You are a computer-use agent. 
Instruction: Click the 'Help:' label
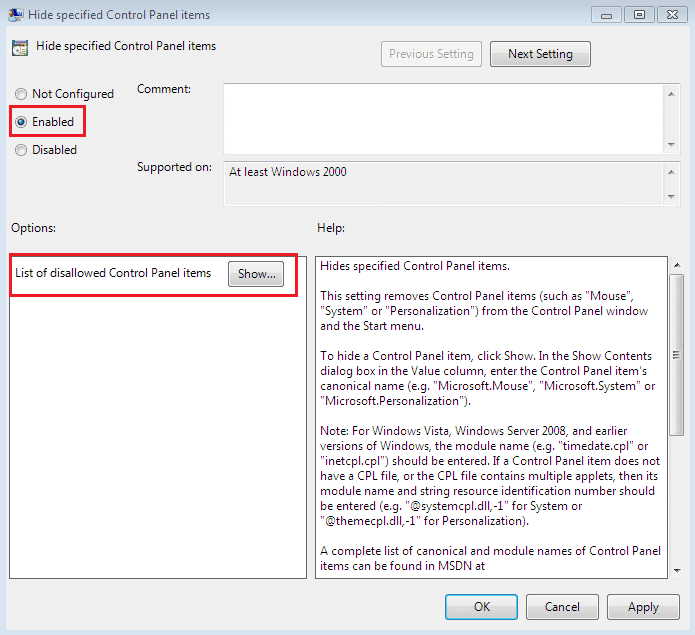331,228
